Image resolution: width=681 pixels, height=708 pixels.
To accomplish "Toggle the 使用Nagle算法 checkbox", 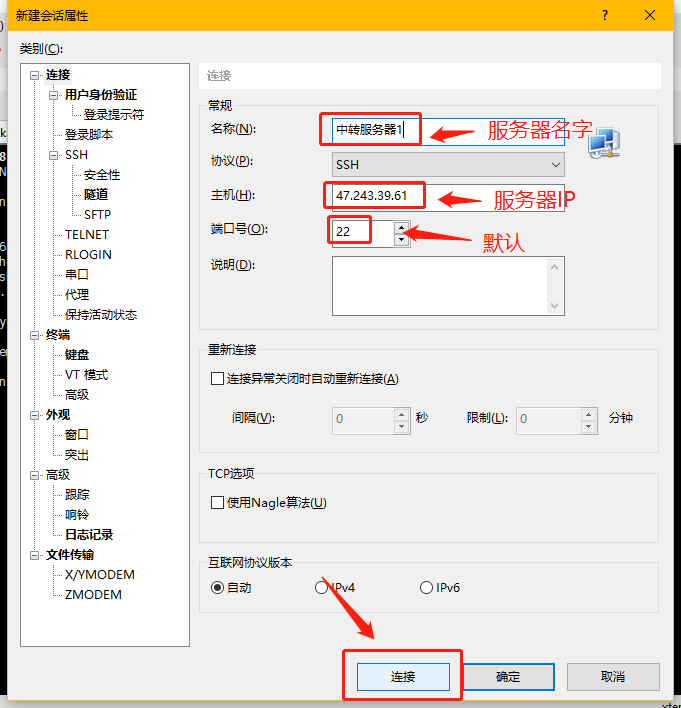I will [217, 503].
